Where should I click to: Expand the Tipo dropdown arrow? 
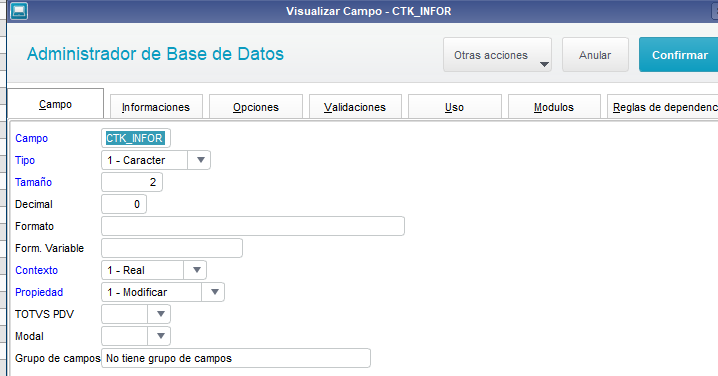200,160
